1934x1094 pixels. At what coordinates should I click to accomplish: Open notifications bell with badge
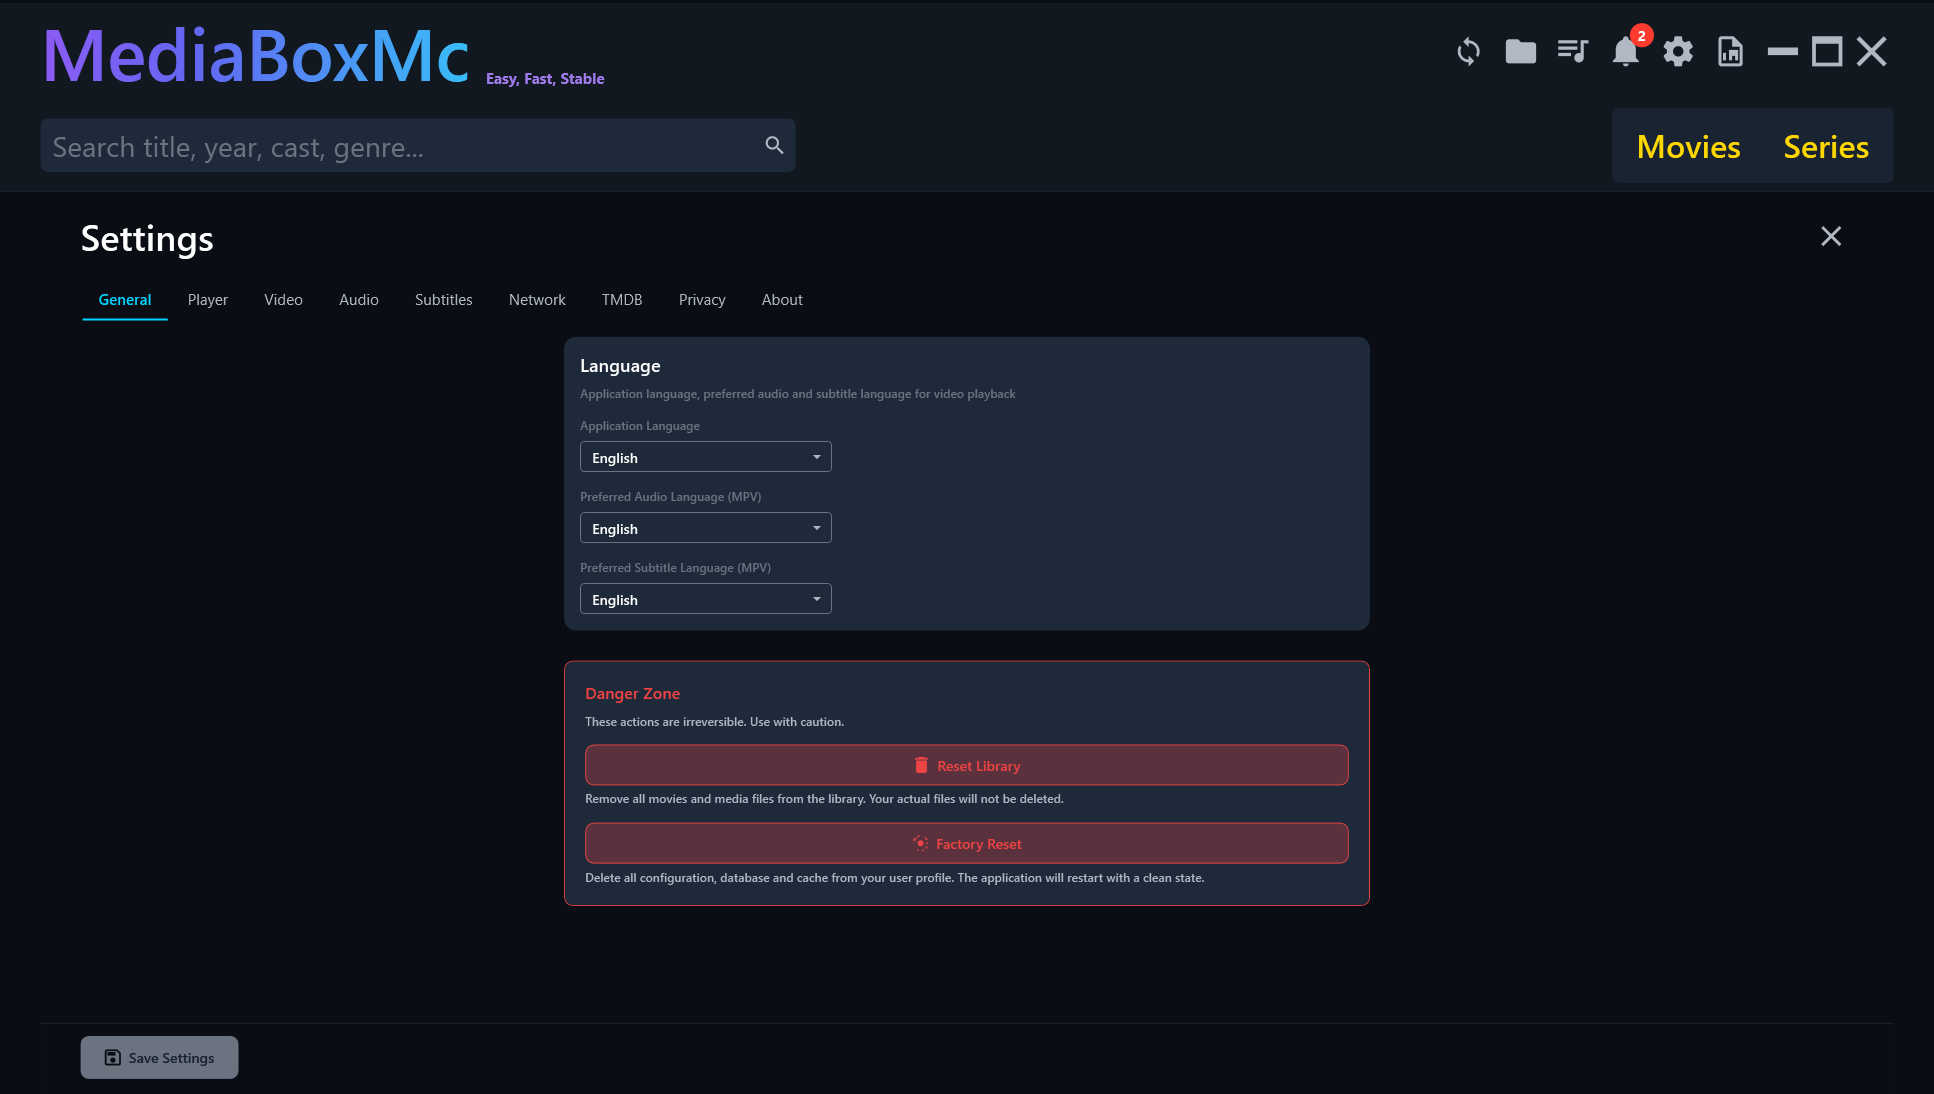click(1626, 52)
